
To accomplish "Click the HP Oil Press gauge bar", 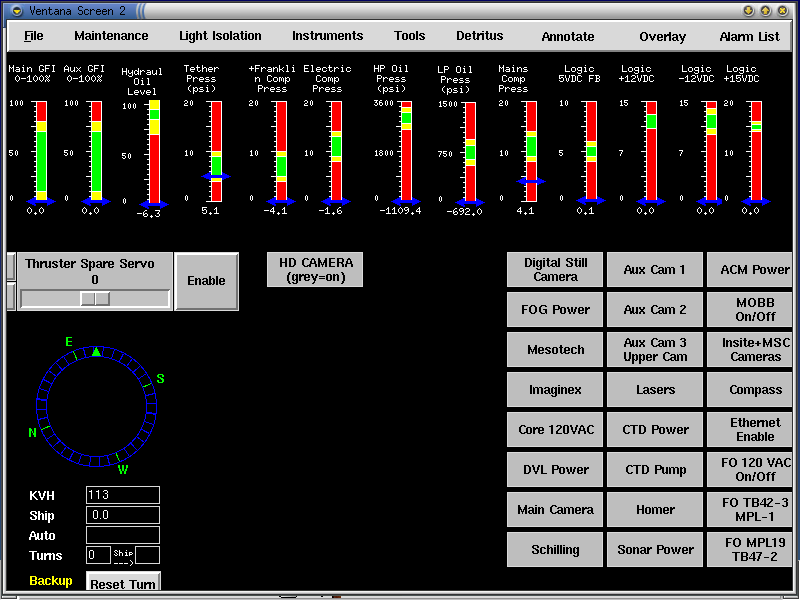I will pyautogui.click(x=406, y=151).
